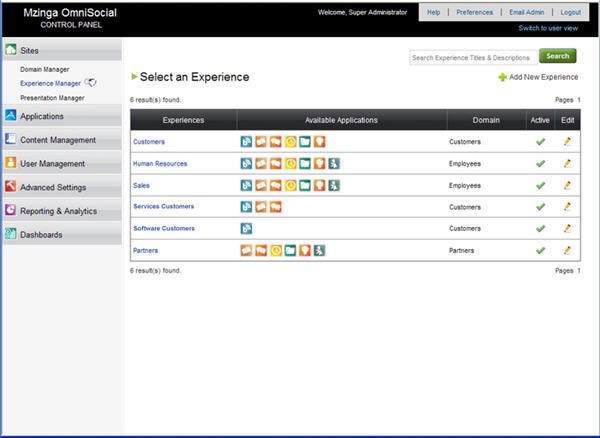Click the blue blog icon in Human Resources row

pos(246,164)
